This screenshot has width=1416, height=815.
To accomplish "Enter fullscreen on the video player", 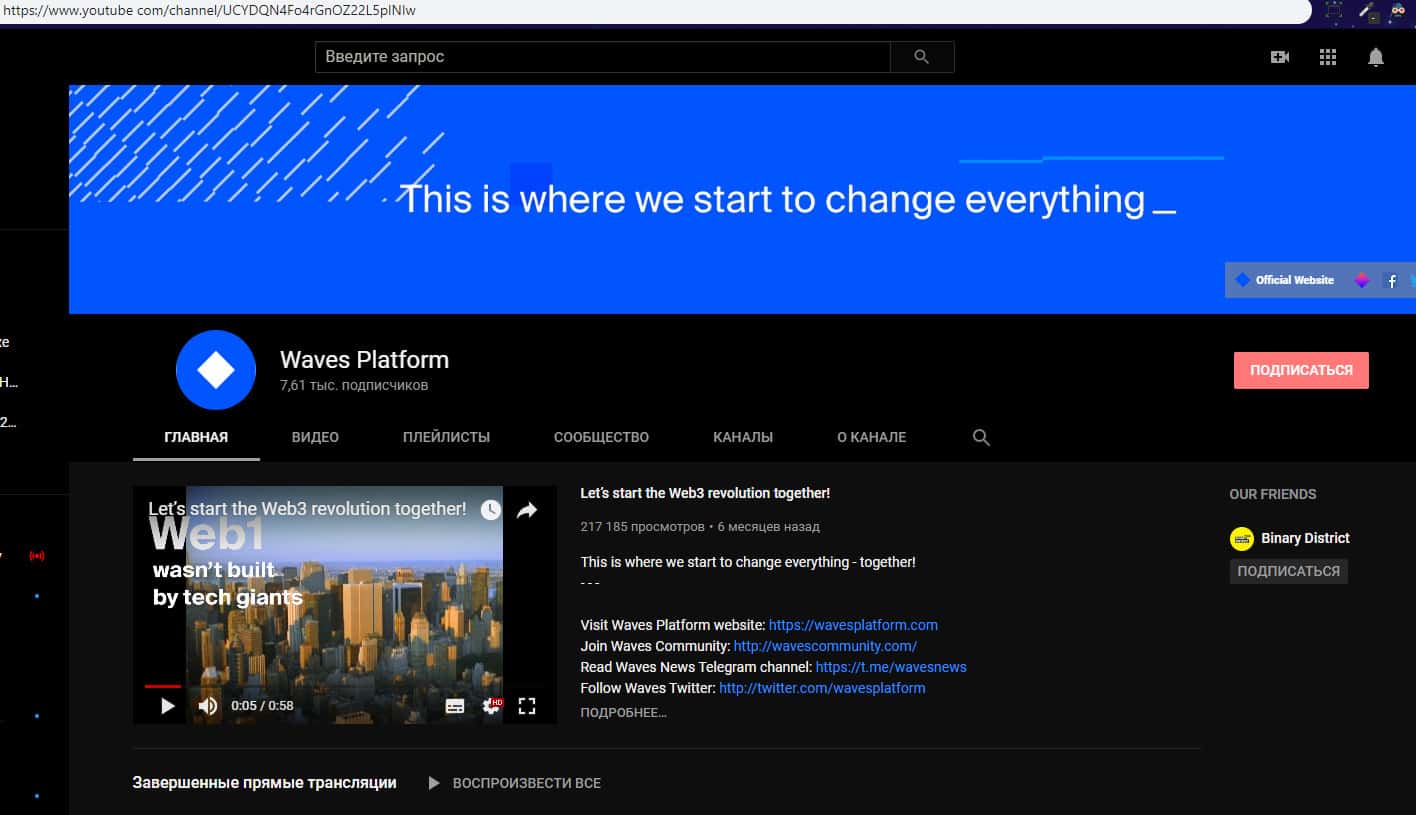I will (527, 706).
